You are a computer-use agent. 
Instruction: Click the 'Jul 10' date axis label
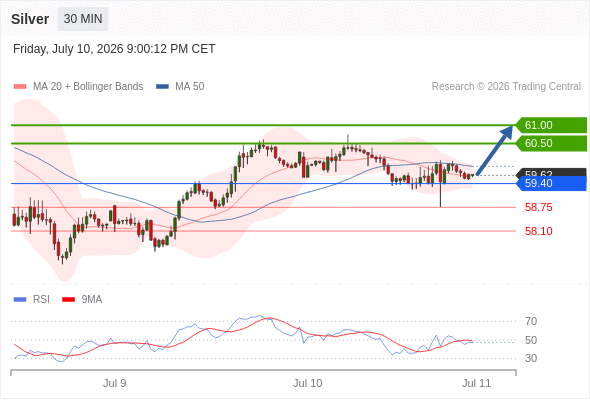point(308,383)
